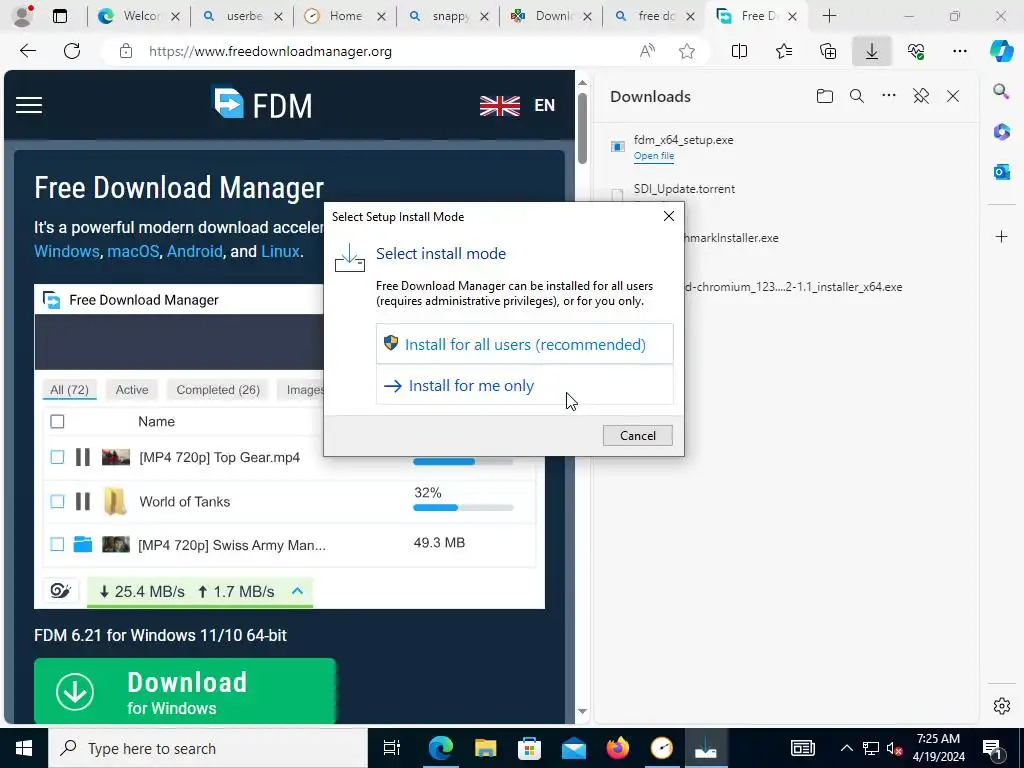Follow the macOS link
Viewport: 1024px width, 768px height.
133,251
